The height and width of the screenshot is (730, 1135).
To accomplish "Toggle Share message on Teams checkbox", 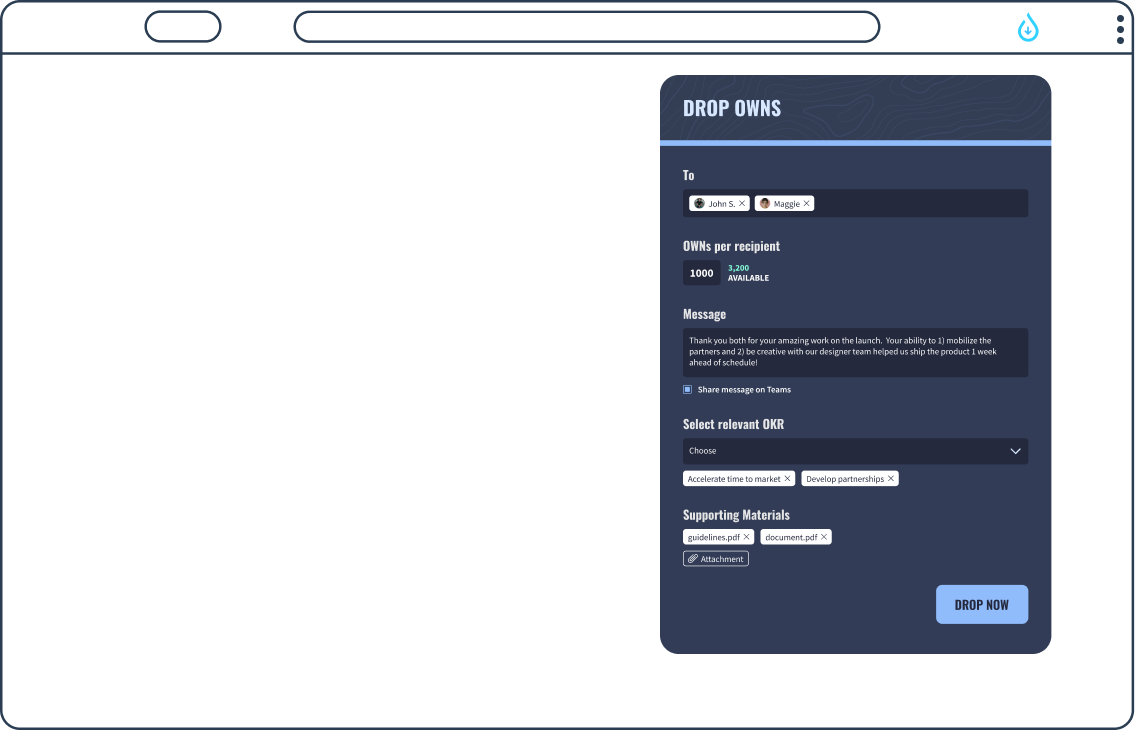I will pyautogui.click(x=688, y=390).
